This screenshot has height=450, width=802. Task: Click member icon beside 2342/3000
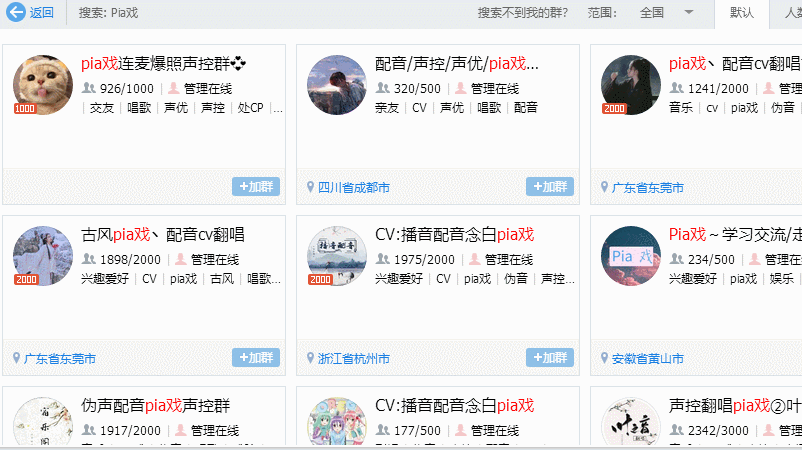tap(677, 430)
